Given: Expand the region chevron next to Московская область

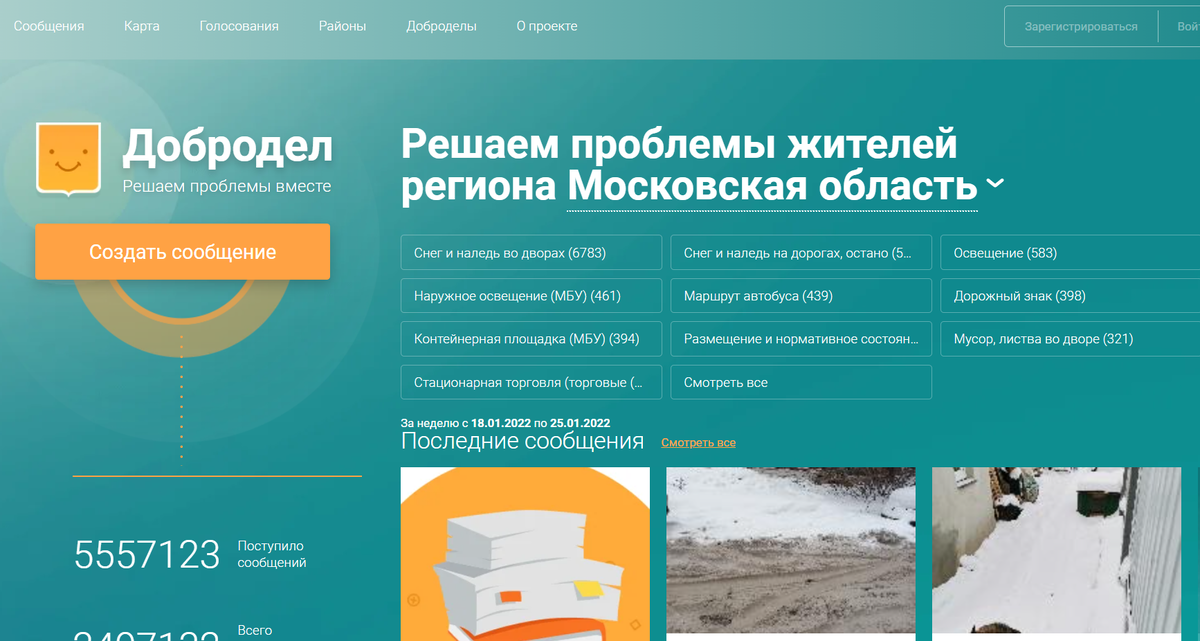Looking at the screenshot, I should pyautogui.click(x=994, y=183).
